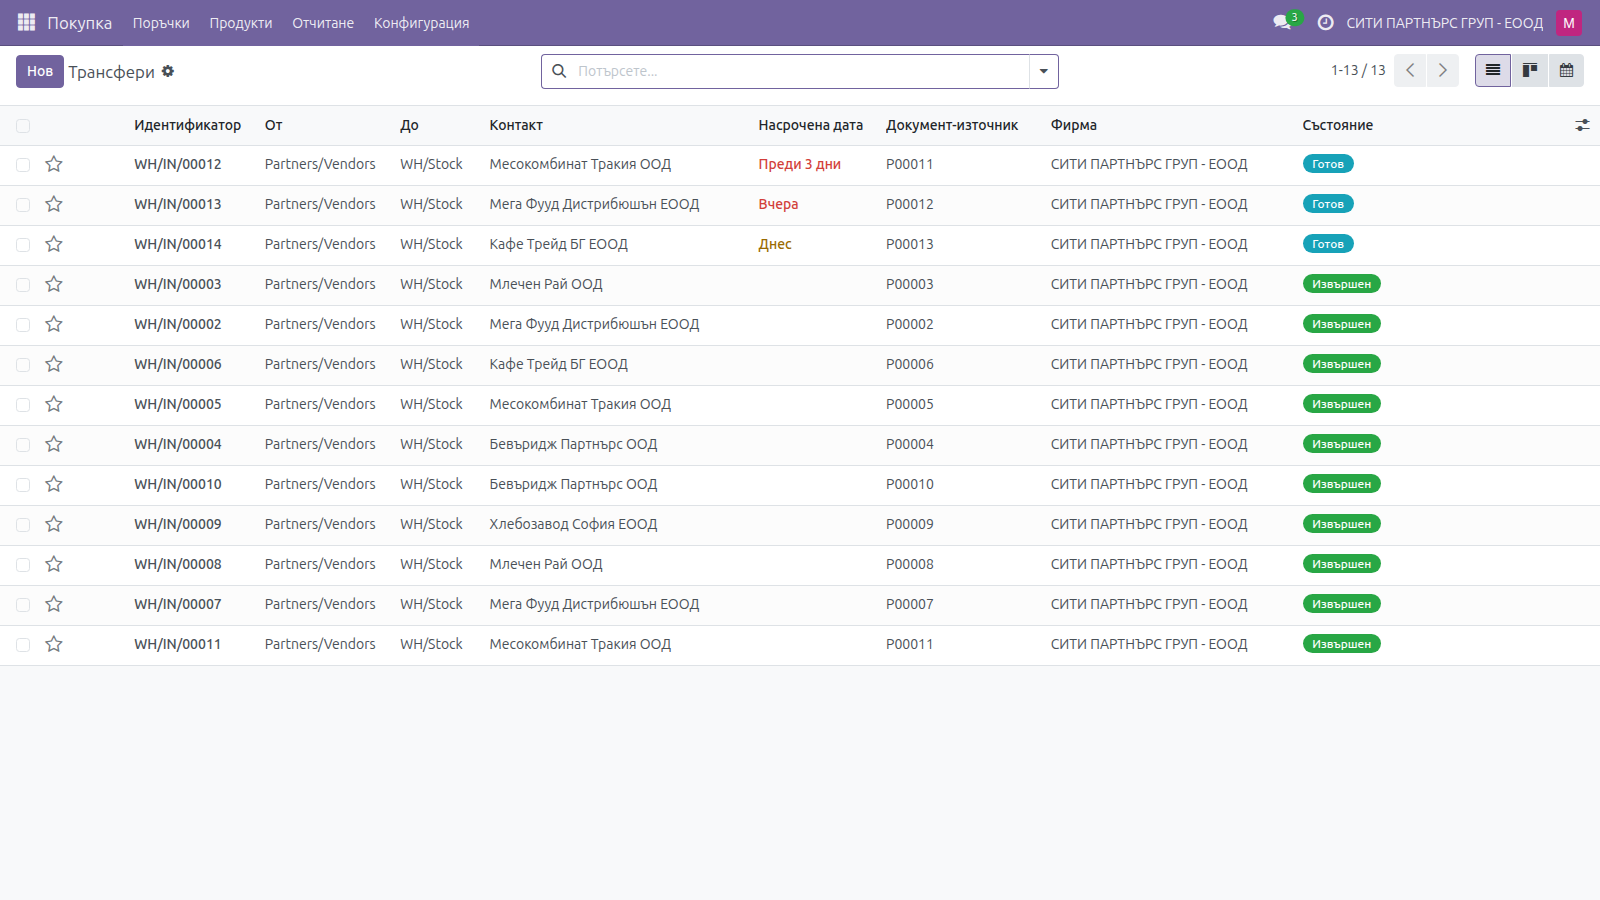The width and height of the screenshot is (1600, 900).
Task: Click the 1-13 / 13 pager counter
Action: click(x=1358, y=70)
